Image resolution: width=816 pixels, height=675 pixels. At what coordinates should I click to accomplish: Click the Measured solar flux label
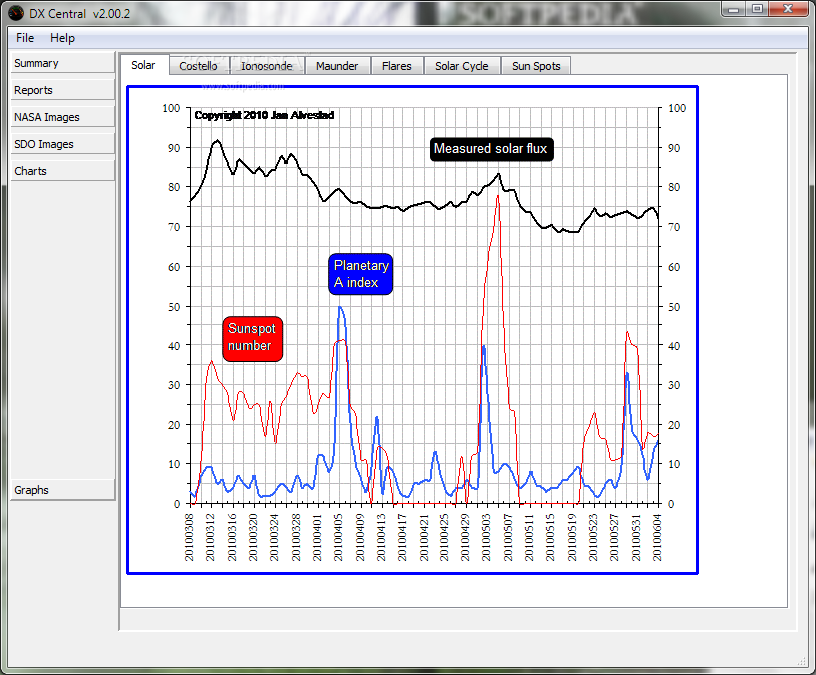(x=491, y=149)
